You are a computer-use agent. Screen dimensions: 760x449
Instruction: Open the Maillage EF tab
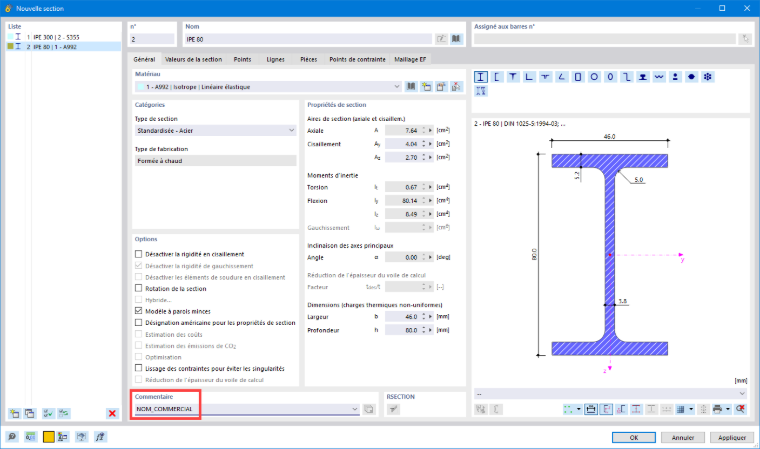pos(410,59)
